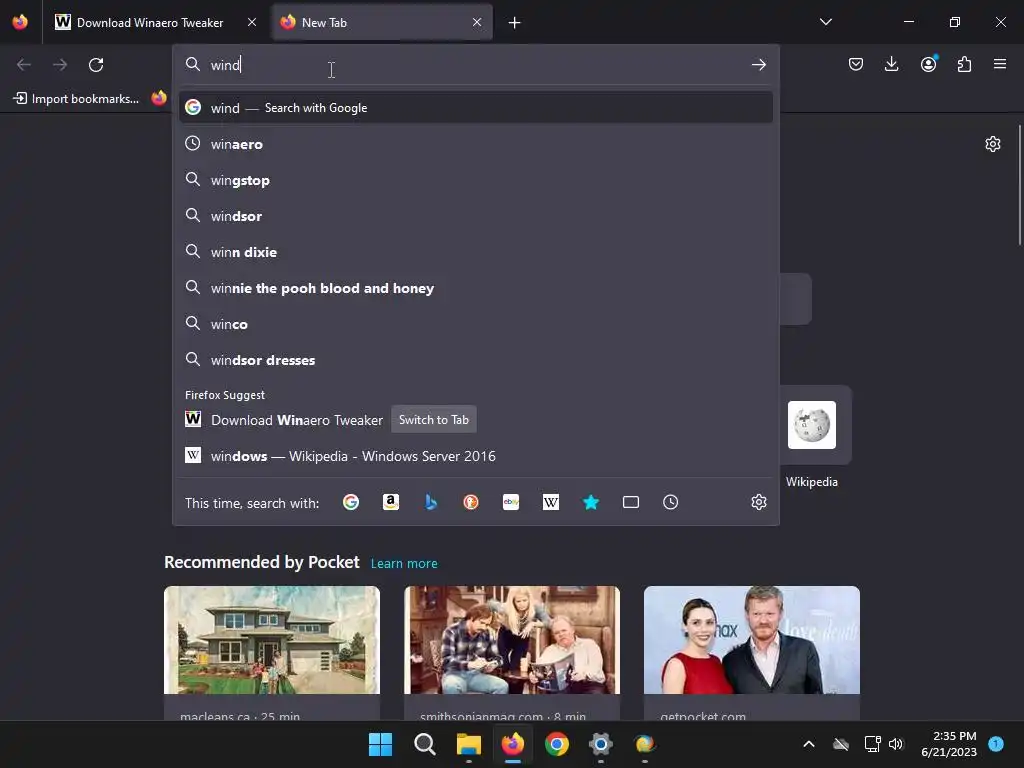This screenshot has height=768, width=1024.
Task: Close the Download Winaero Tweaker tab
Action: tap(252, 22)
